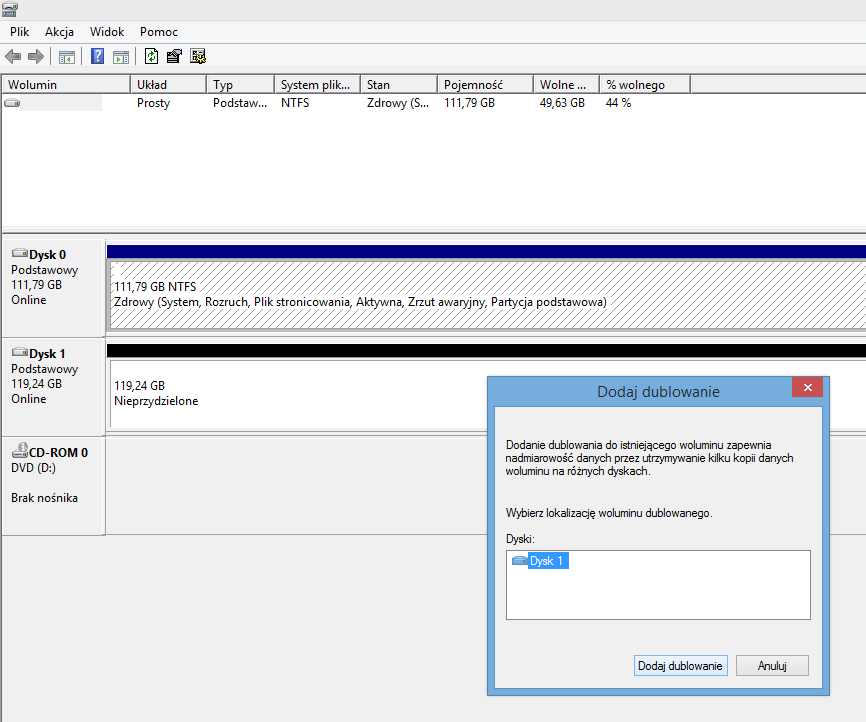The height and width of the screenshot is (722, 866).
Task: Toggle the action pane toolbar icon
Action: click(121, 56)
